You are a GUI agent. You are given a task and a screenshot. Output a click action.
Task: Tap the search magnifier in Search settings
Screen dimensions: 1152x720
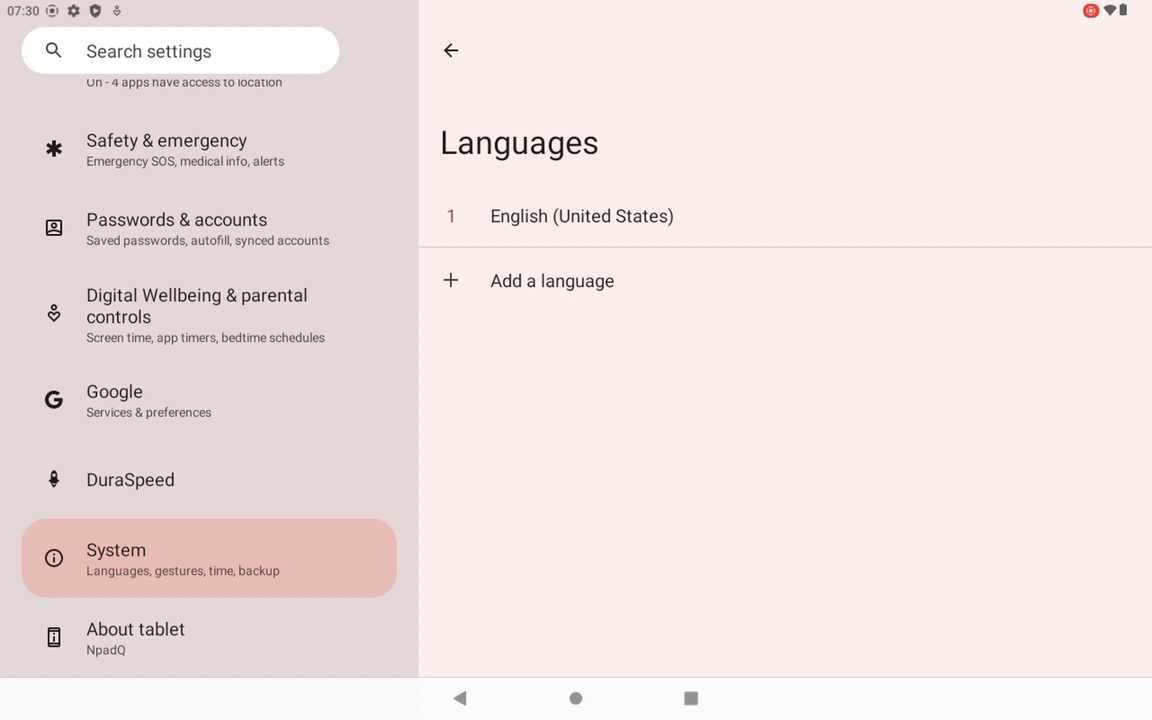click(x=53, y=50)
